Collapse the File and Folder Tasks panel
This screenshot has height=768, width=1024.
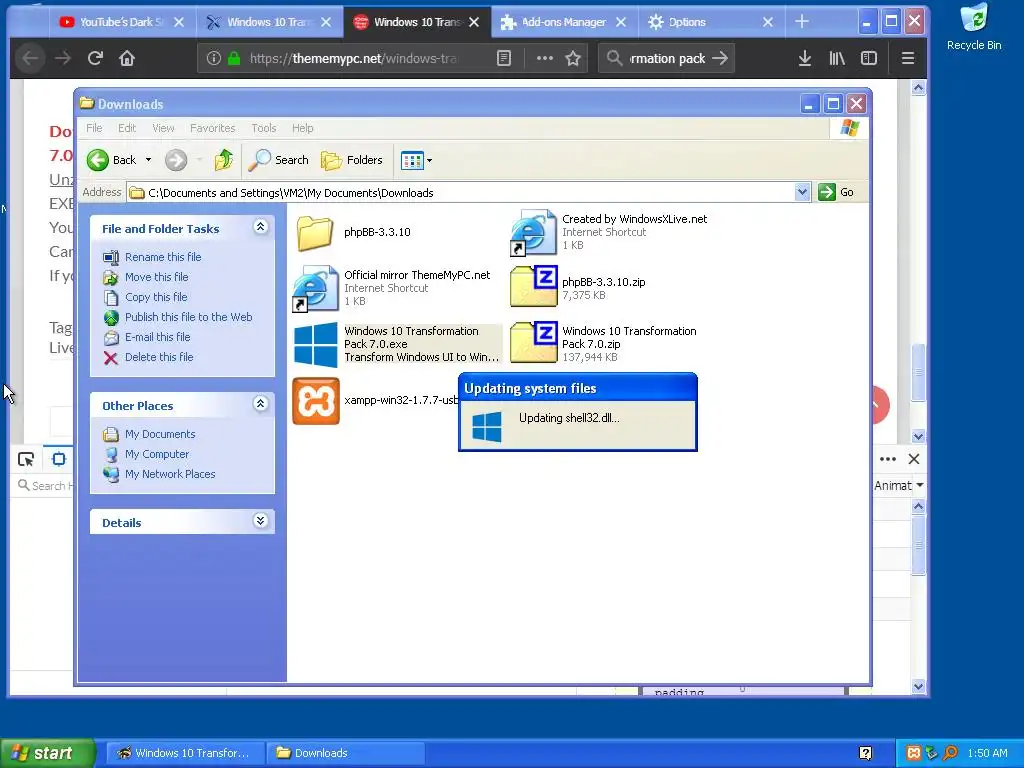pos(261,227)
